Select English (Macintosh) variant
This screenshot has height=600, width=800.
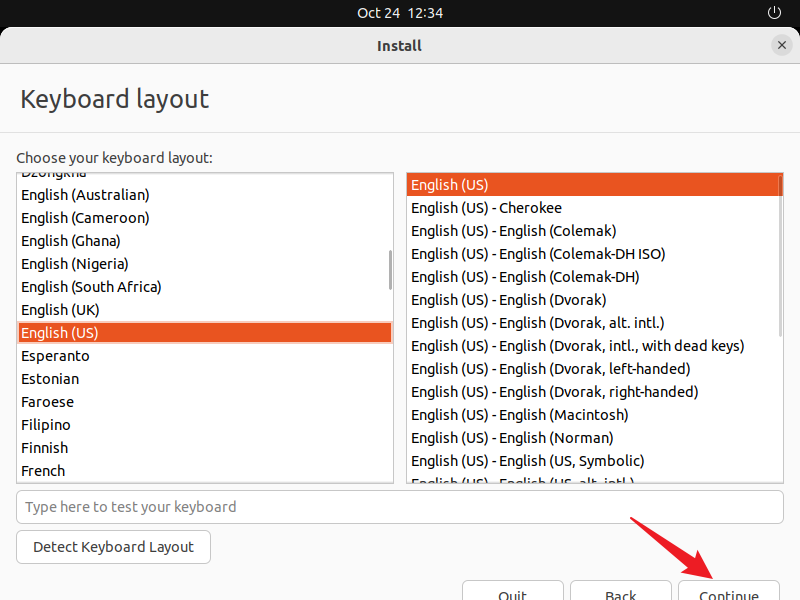[x=519, y=415]
